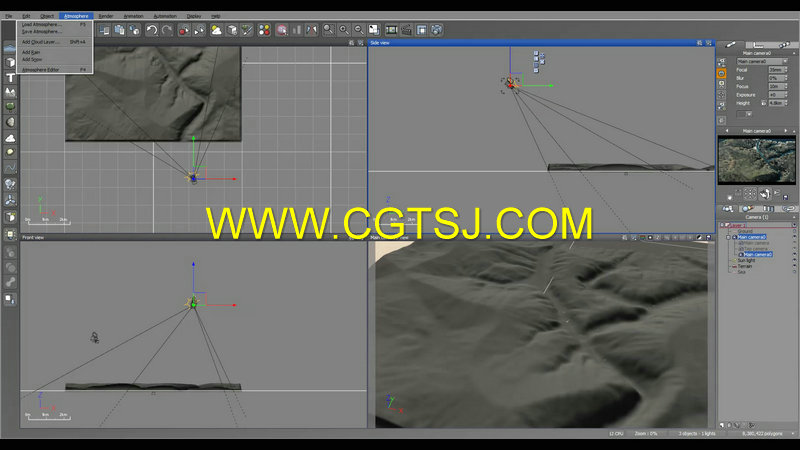Toggle visibility of Sun light row
Image resolution: width=800 pixels, height=450 pixels.
pyautogui.click(x=794, y=260)
